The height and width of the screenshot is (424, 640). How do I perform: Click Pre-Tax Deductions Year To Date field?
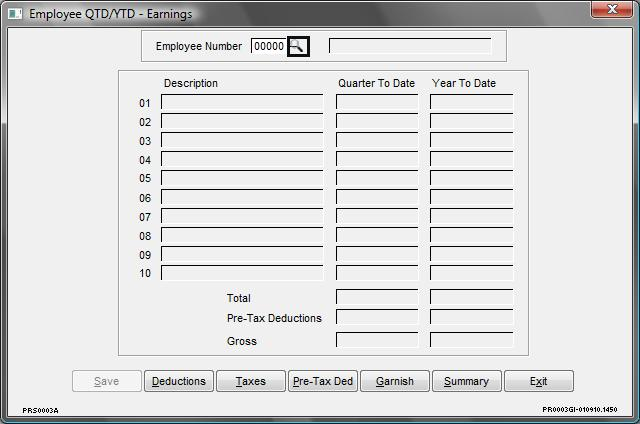coord(471,317)
